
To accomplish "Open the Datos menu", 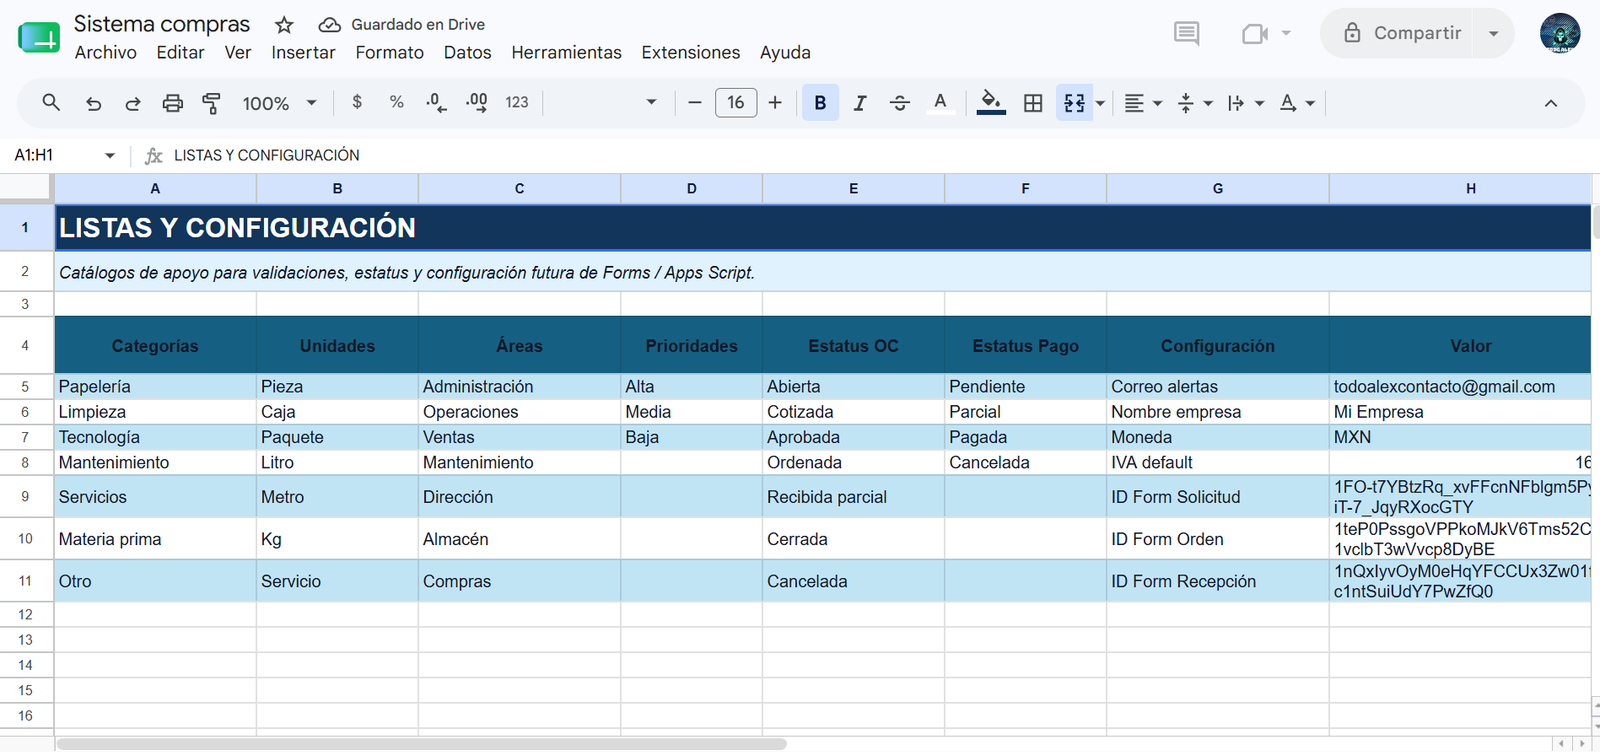I will tap(468, 52).
